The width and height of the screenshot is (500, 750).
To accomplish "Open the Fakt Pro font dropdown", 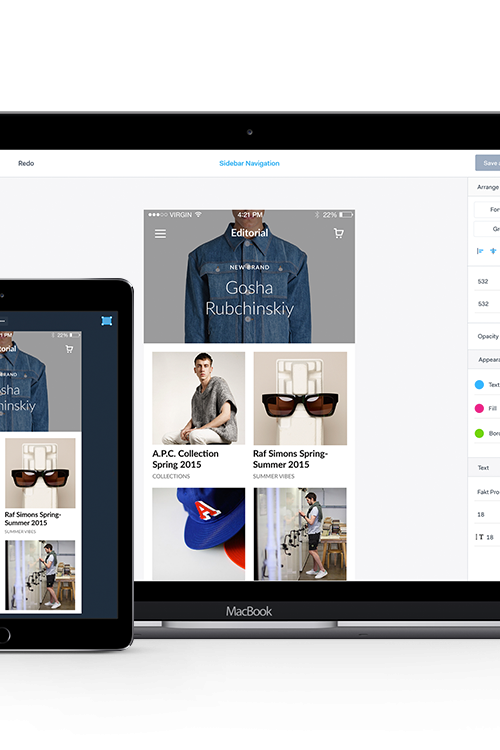I will coord(488,492).
